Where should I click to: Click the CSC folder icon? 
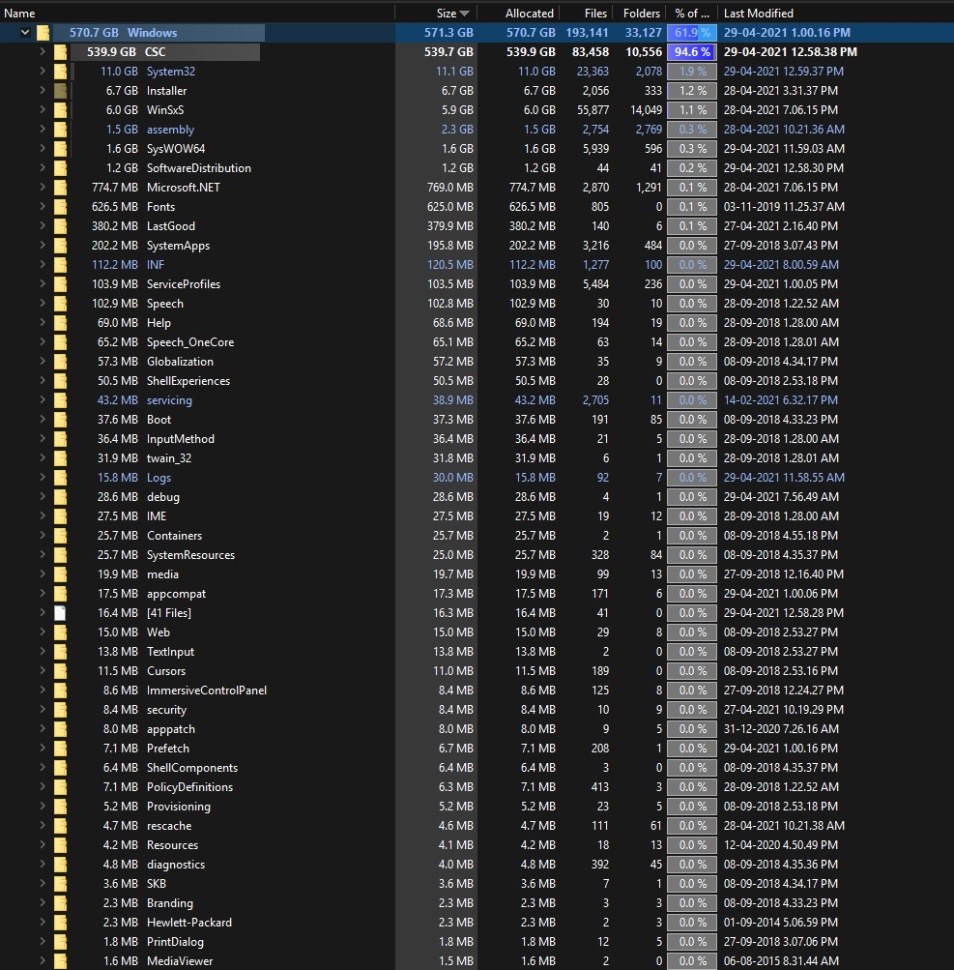click(60, 51)
